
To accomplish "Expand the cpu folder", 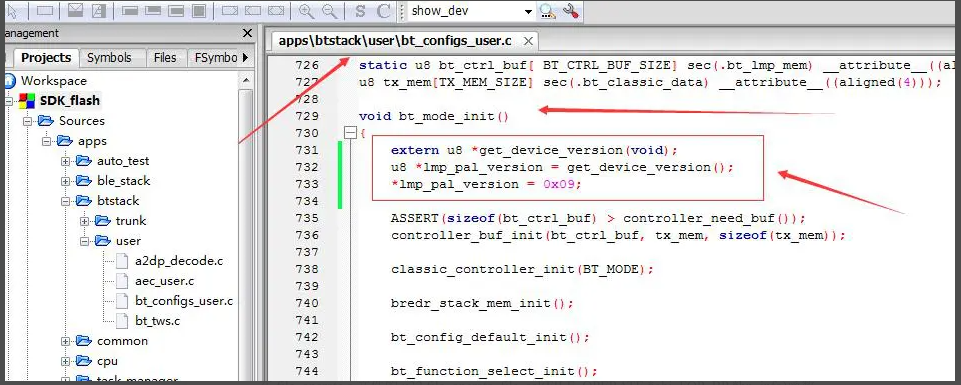I will [66, 361].
